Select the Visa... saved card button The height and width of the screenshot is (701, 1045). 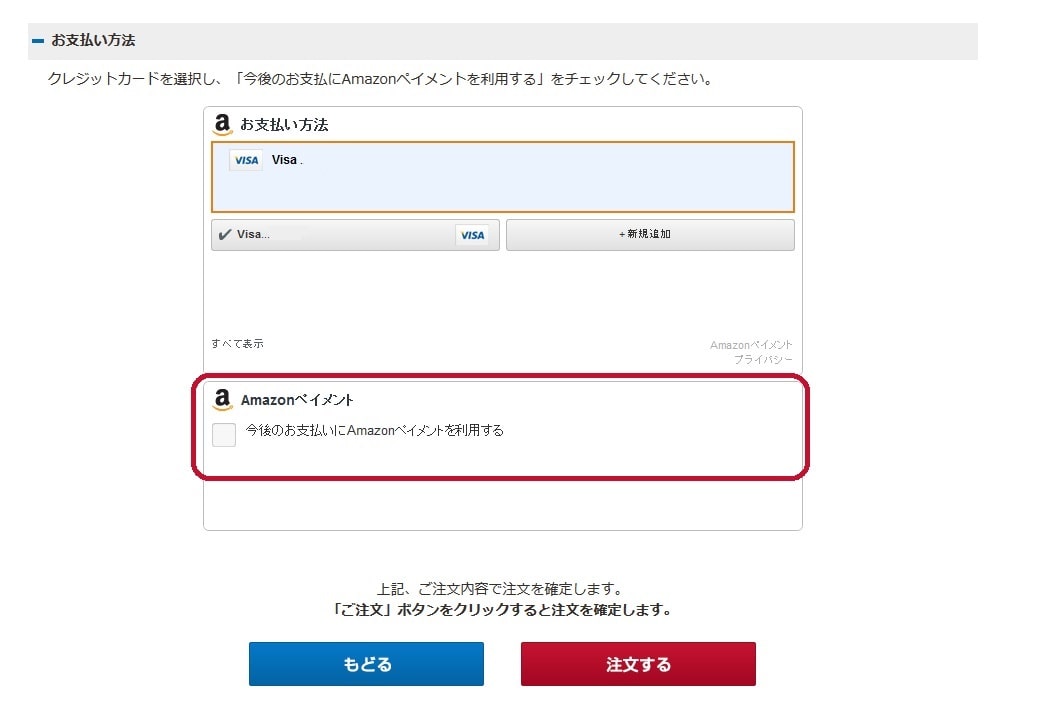click(x=355, y=235)
